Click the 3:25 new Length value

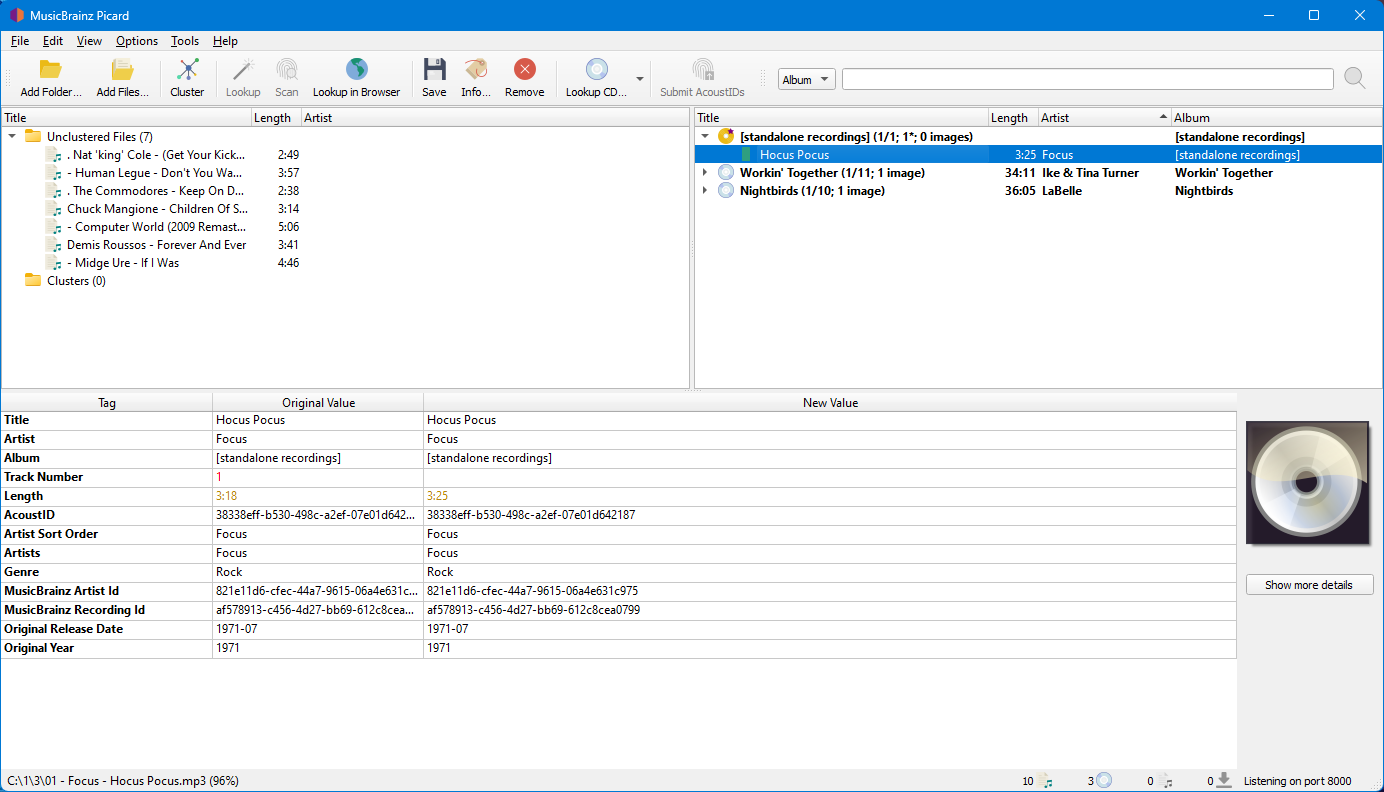point(437,495)
